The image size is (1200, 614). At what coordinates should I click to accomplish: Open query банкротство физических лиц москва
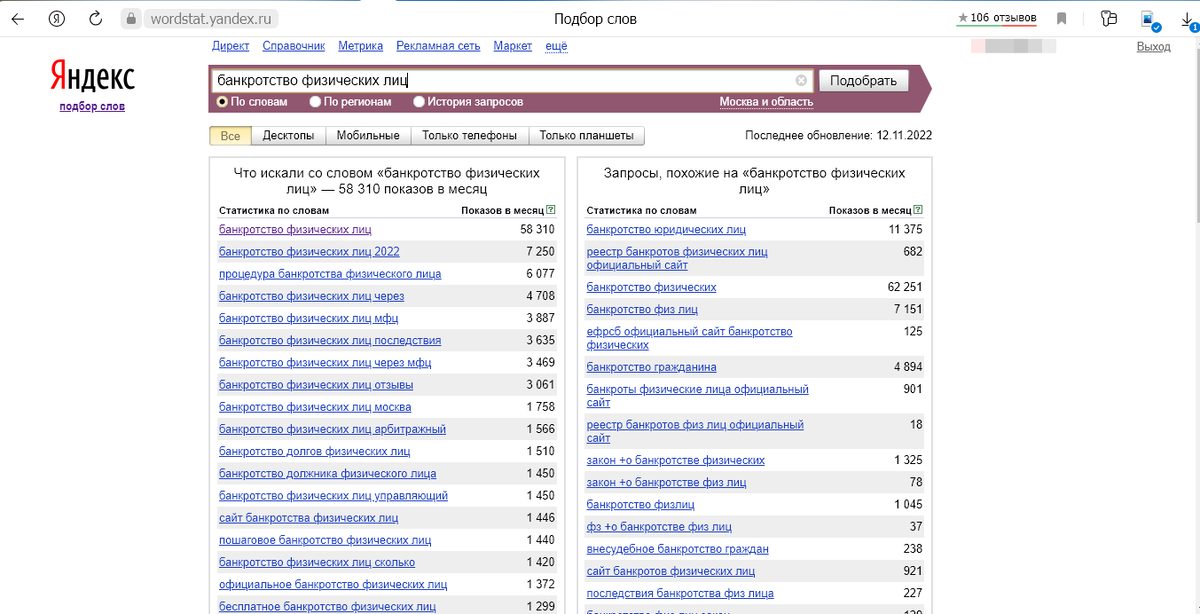point(315,407)
